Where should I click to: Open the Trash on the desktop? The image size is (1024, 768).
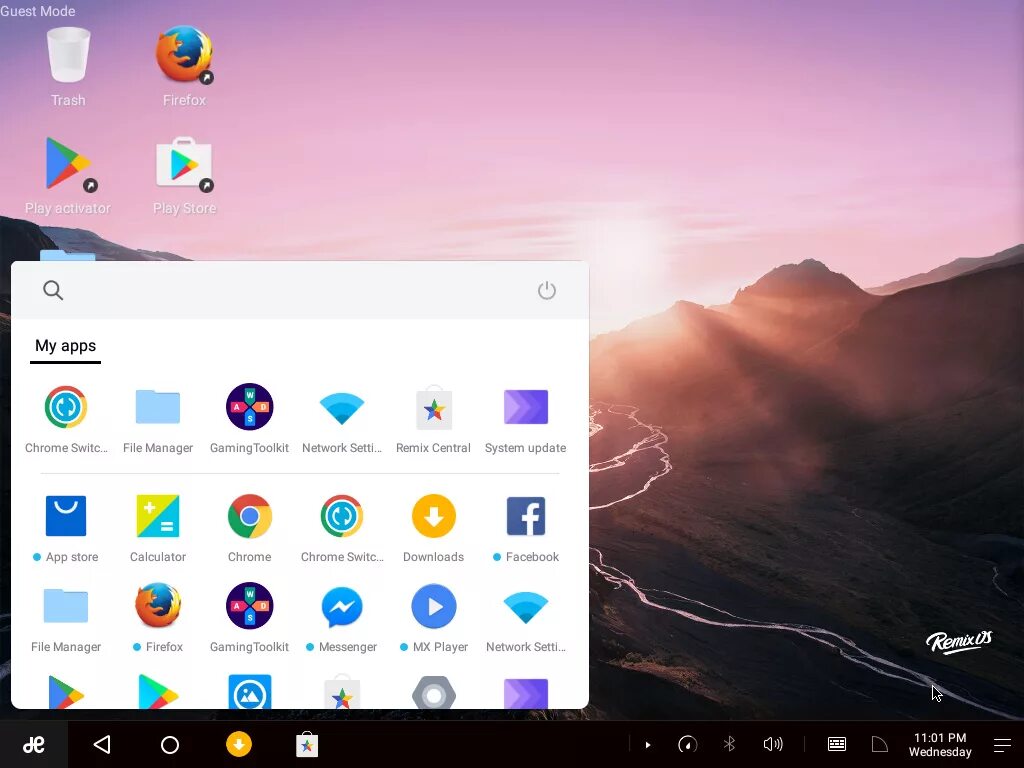tap(68, 65)
